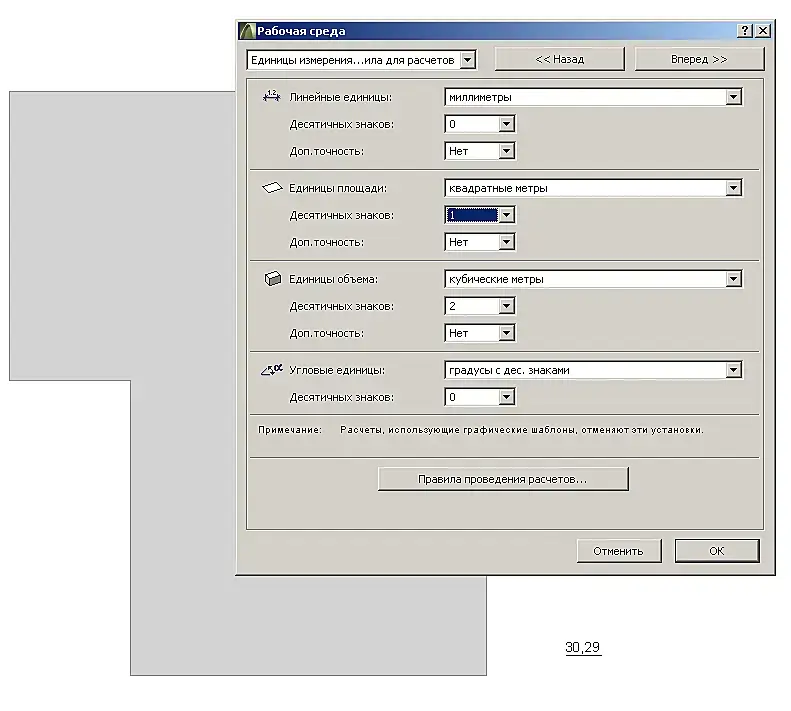Viewport: 791px width, 711px height.
Task: Click the ArchiCAD icon in title bar
Action: [247, 31]
